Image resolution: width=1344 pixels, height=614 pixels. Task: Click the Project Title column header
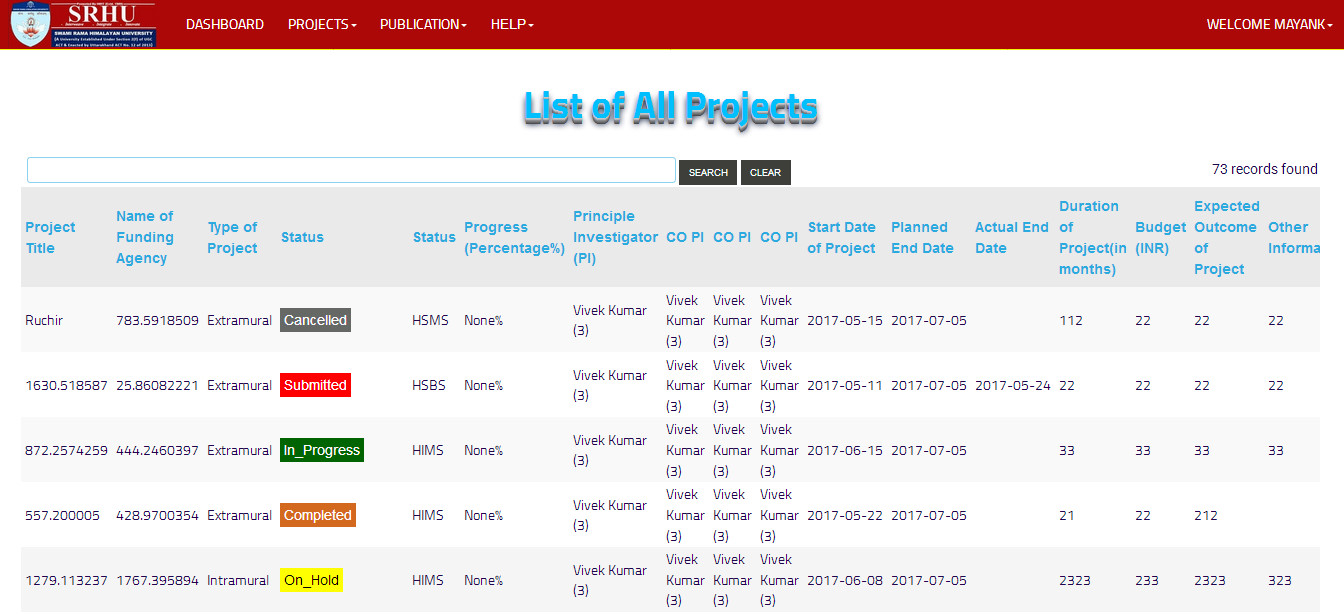[x=50, y=237]
